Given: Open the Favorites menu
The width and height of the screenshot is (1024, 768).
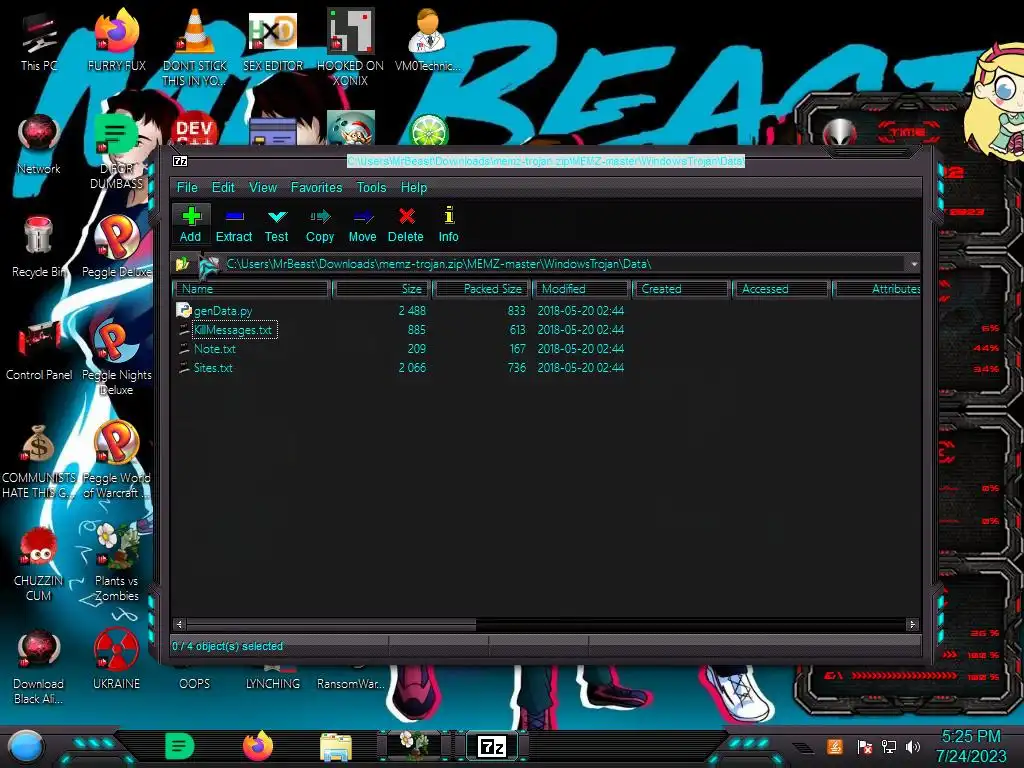Looking at the screenshot, I should tap(316, 187).
